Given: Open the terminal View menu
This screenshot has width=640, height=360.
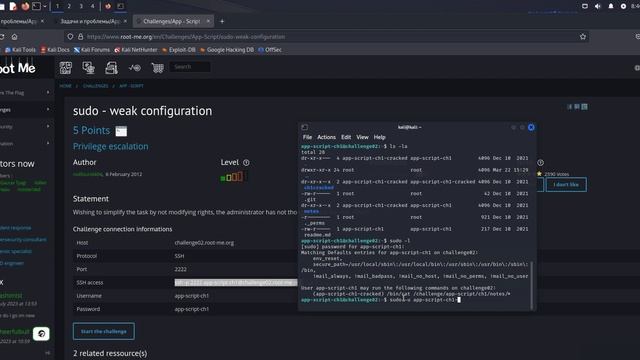Looking at the screenshot, I should pyautogui.click(x=362, y=137).
